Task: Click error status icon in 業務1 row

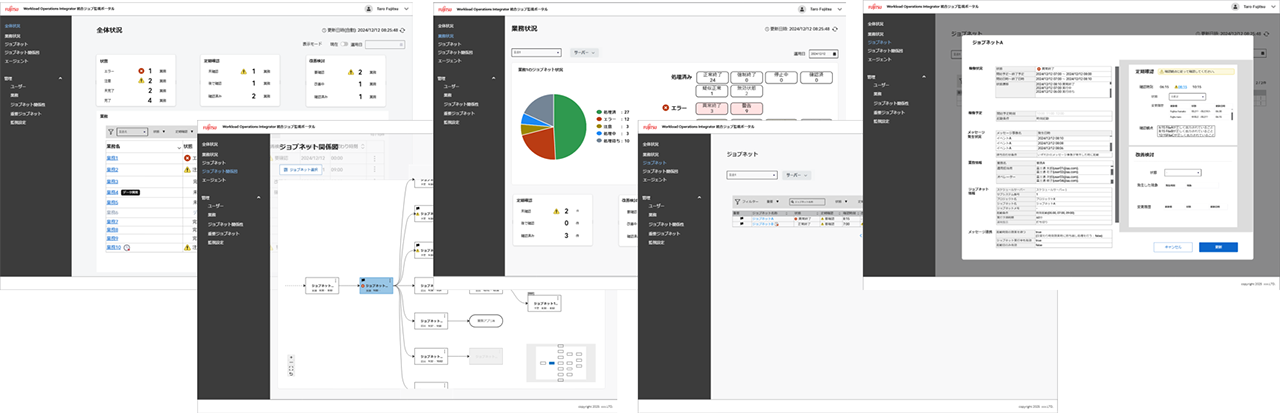Action: [187, 158]
